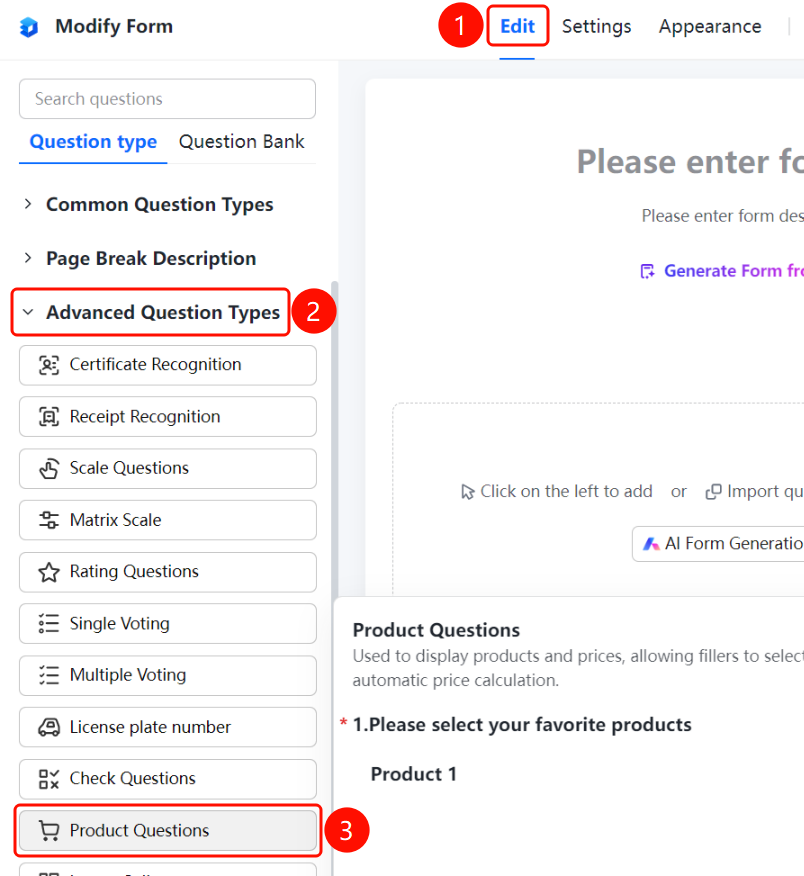Add a Product Questions item

(x=168, y=831)
